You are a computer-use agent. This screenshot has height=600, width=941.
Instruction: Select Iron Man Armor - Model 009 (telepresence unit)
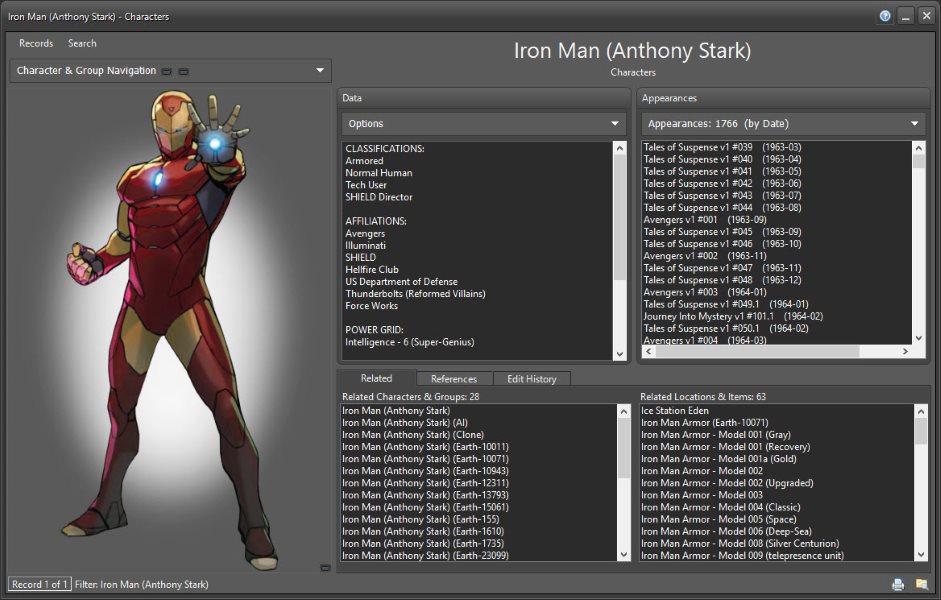pos(742,556)
